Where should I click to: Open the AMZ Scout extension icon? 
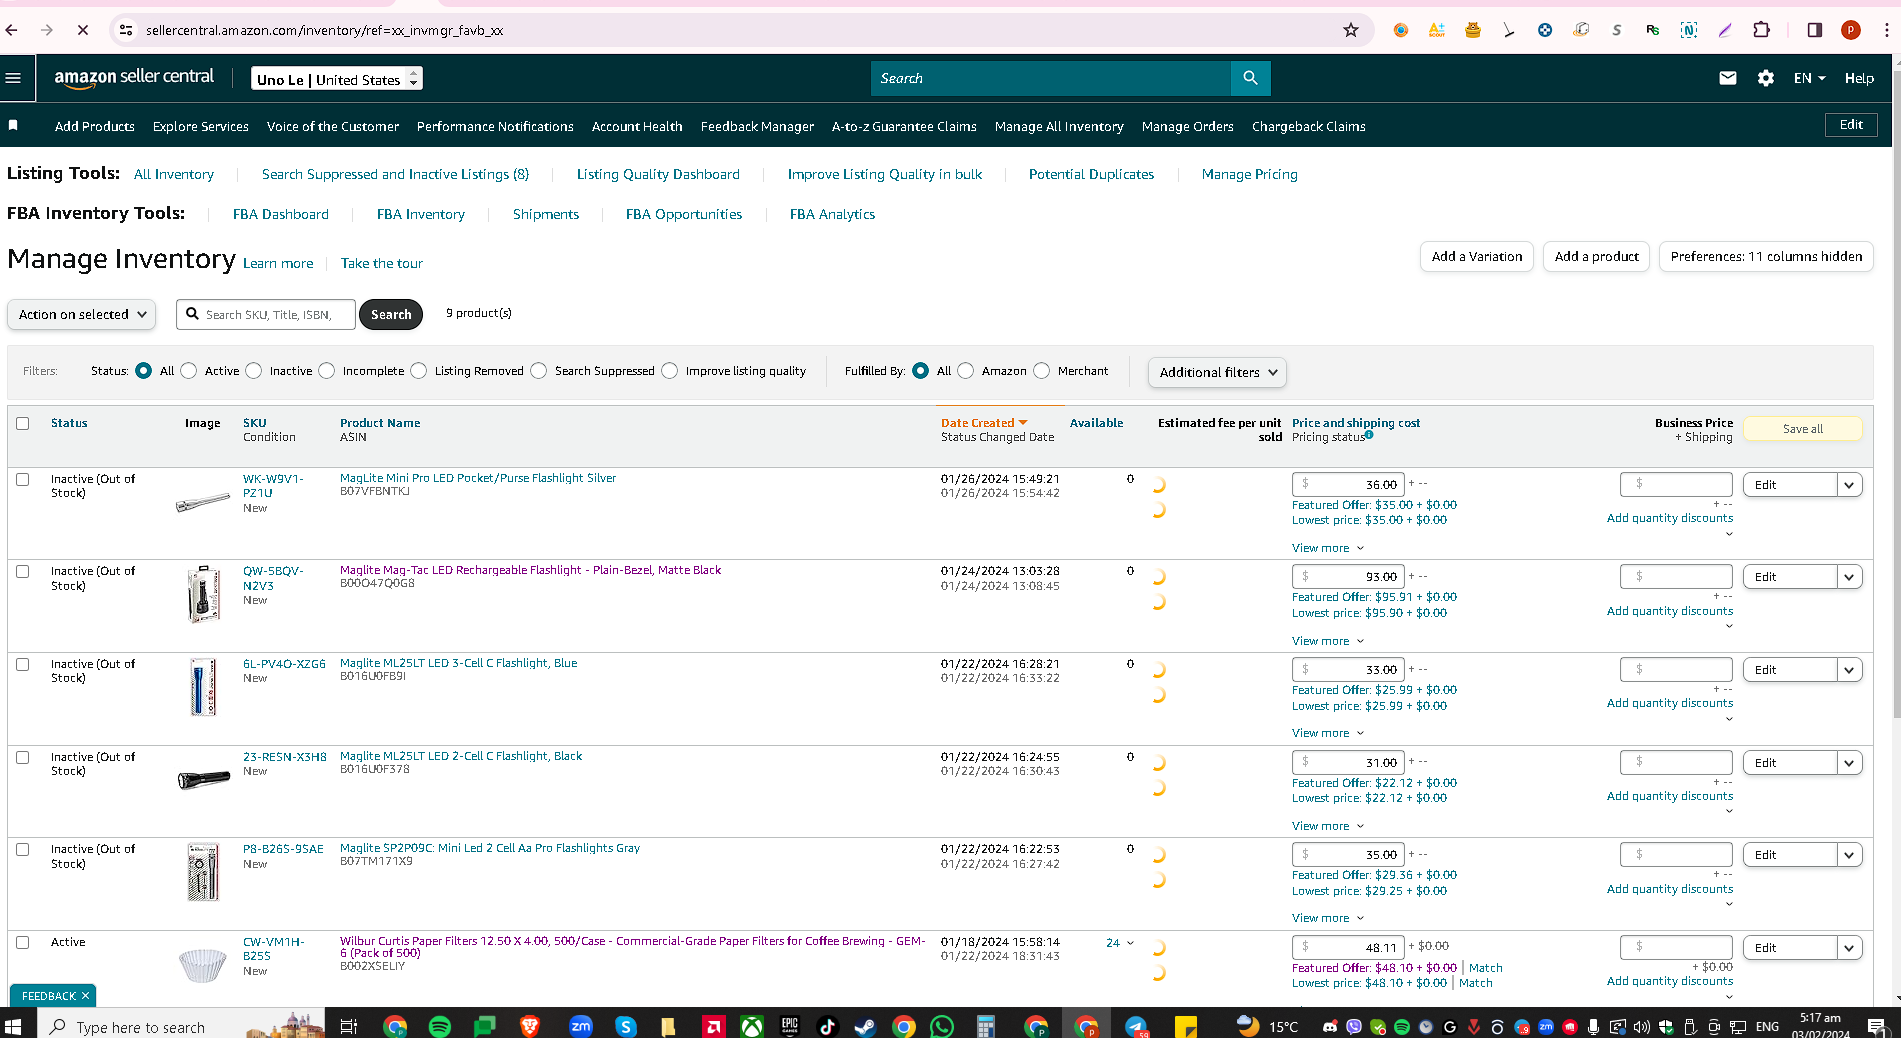(1436, 30)
